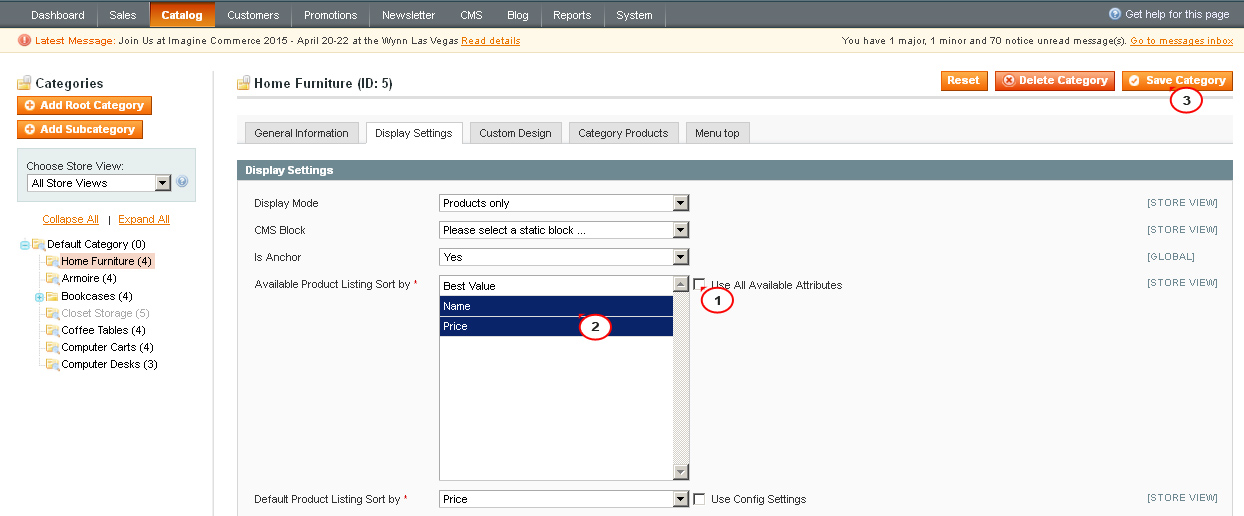Click the Computer Desks folder icon
This screenshot has height=516, width=1244.
click(x=52, y=364)
